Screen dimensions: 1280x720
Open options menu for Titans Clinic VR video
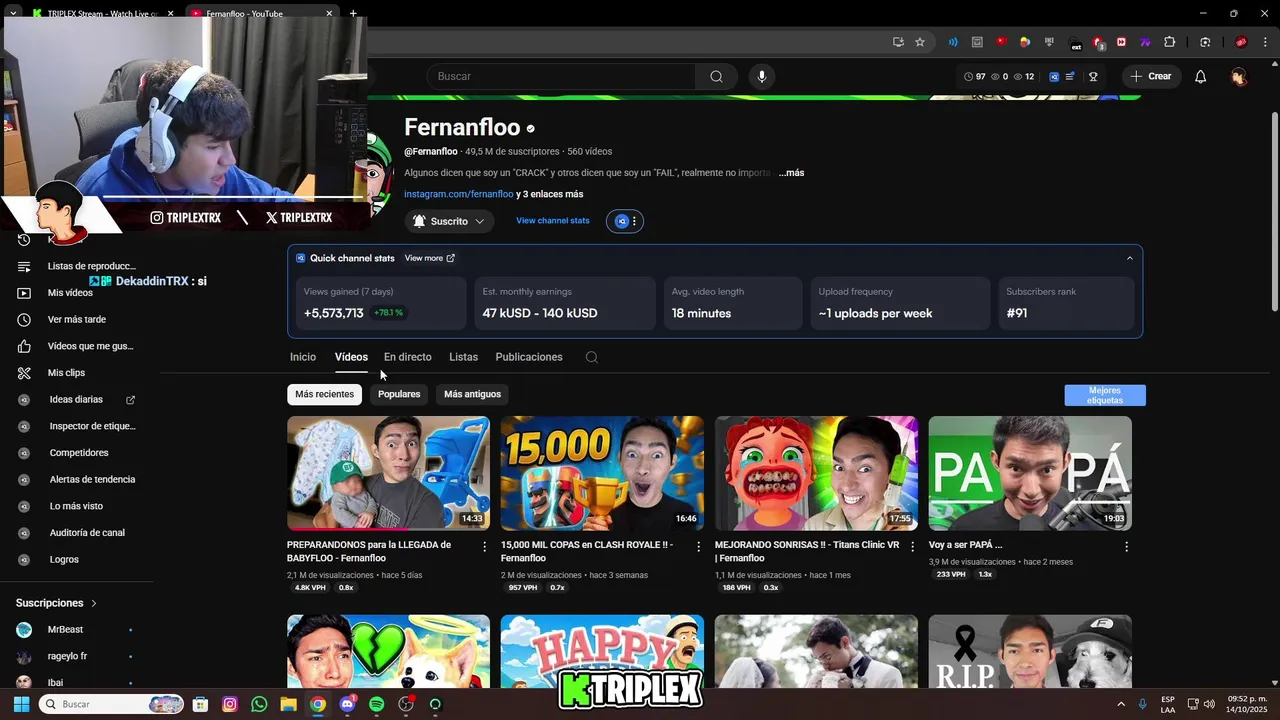[912, 547]
